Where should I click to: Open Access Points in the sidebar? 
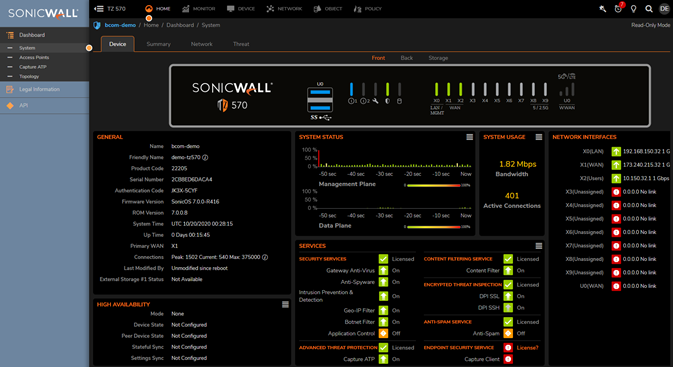click(34, 58)
